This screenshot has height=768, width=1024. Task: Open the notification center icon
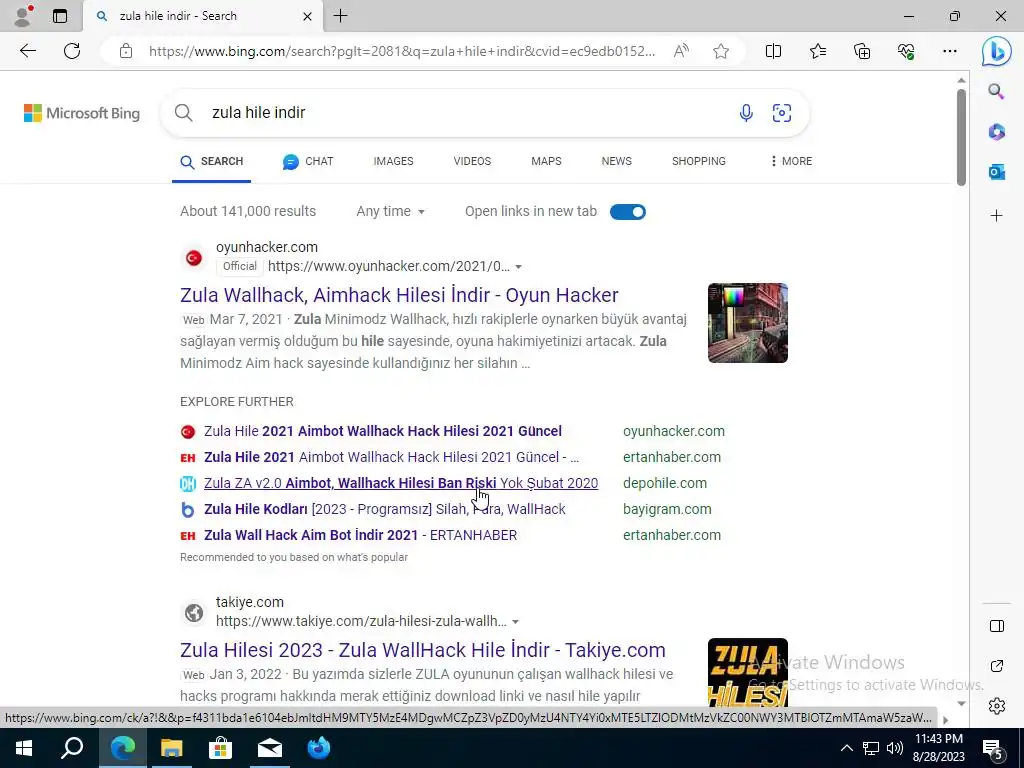point(993,749)
